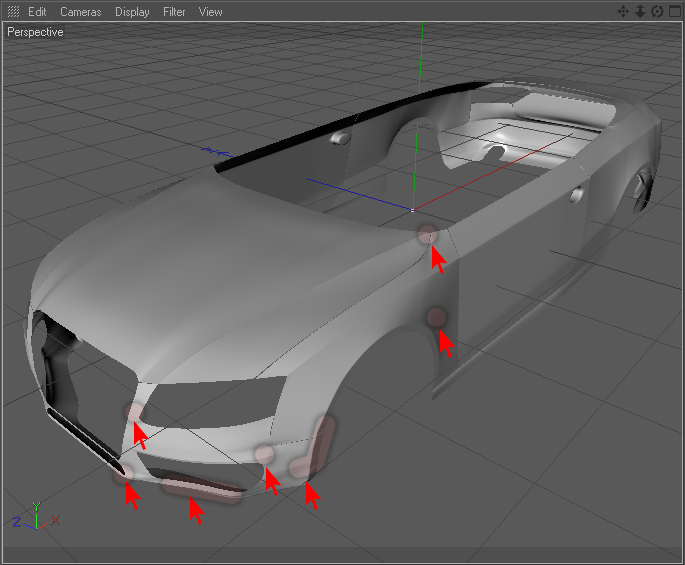685x565 pixels.
Task: Click the object axis origin point
Action: click(x=412, y=210)
